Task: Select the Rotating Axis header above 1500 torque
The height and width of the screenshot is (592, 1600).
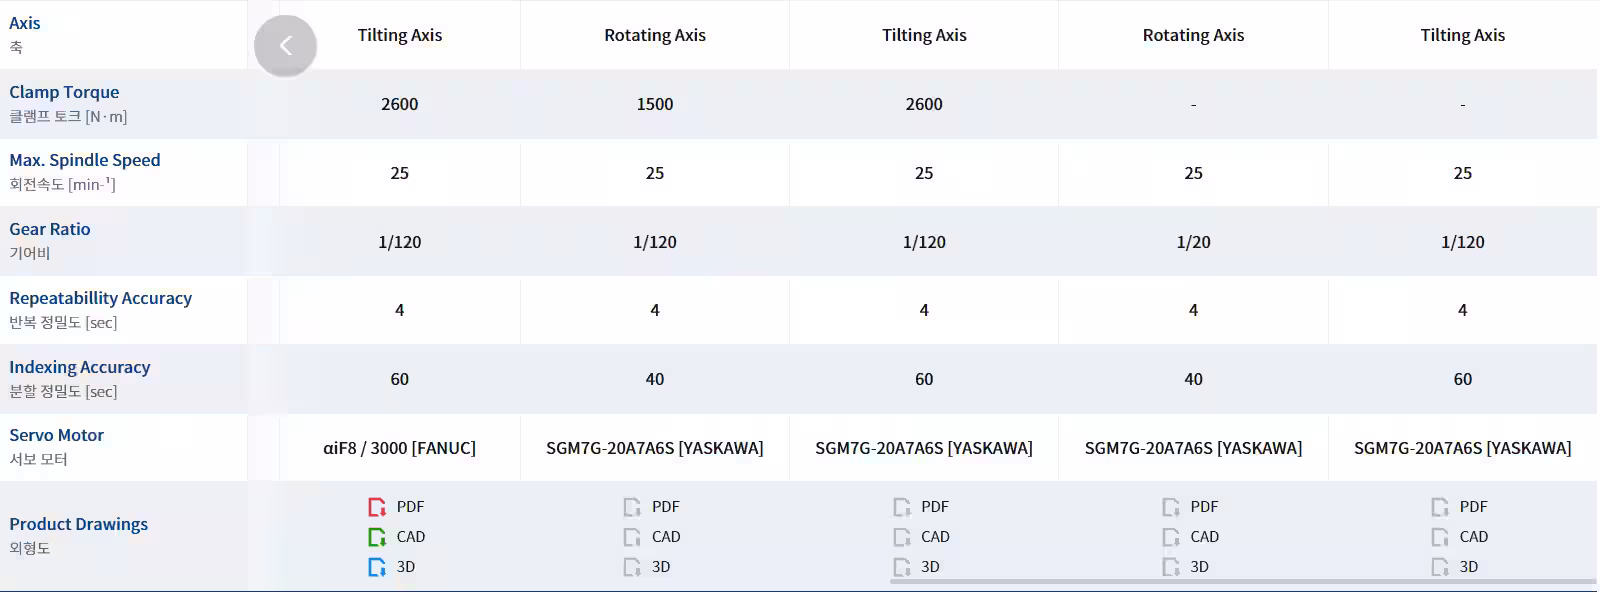Action: [x=655, y=35]
